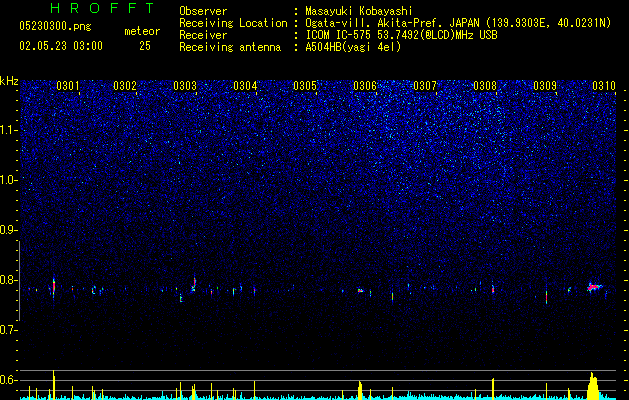Click the Receiving antenna label
The height and width of the screenshot is (400, 629).
(230, 47)
